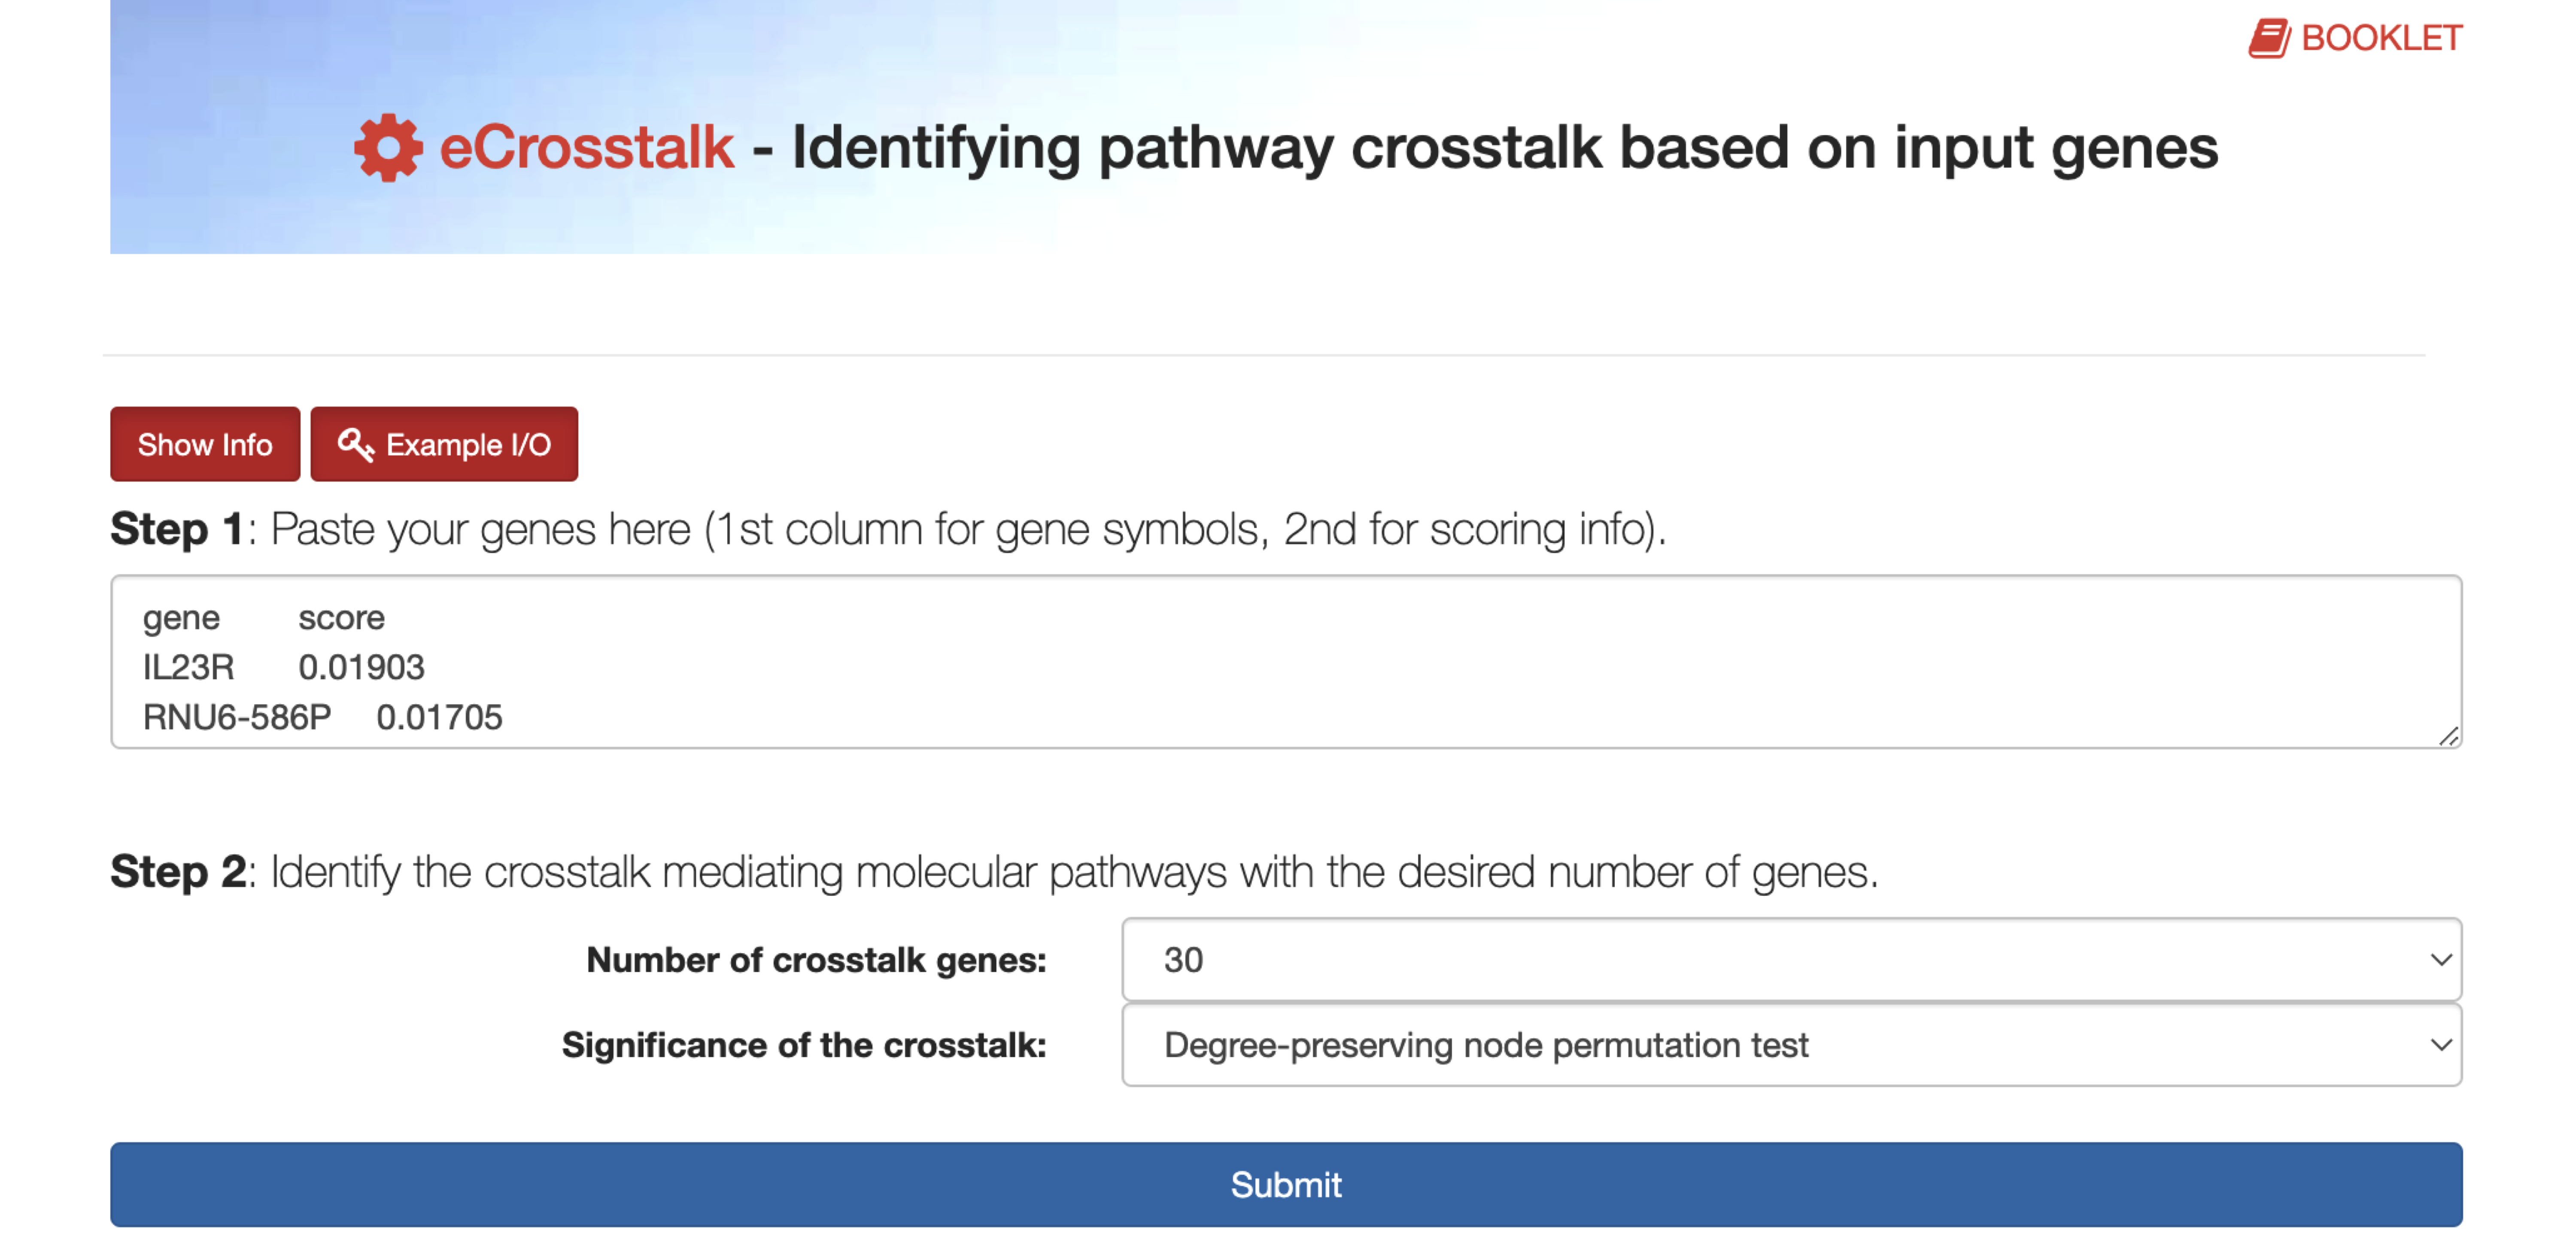The height and width of the screenshot is (1236, 2576).
Task: Open the Significance of the crosstalk dropdown
Action: coord(1790,1045)
